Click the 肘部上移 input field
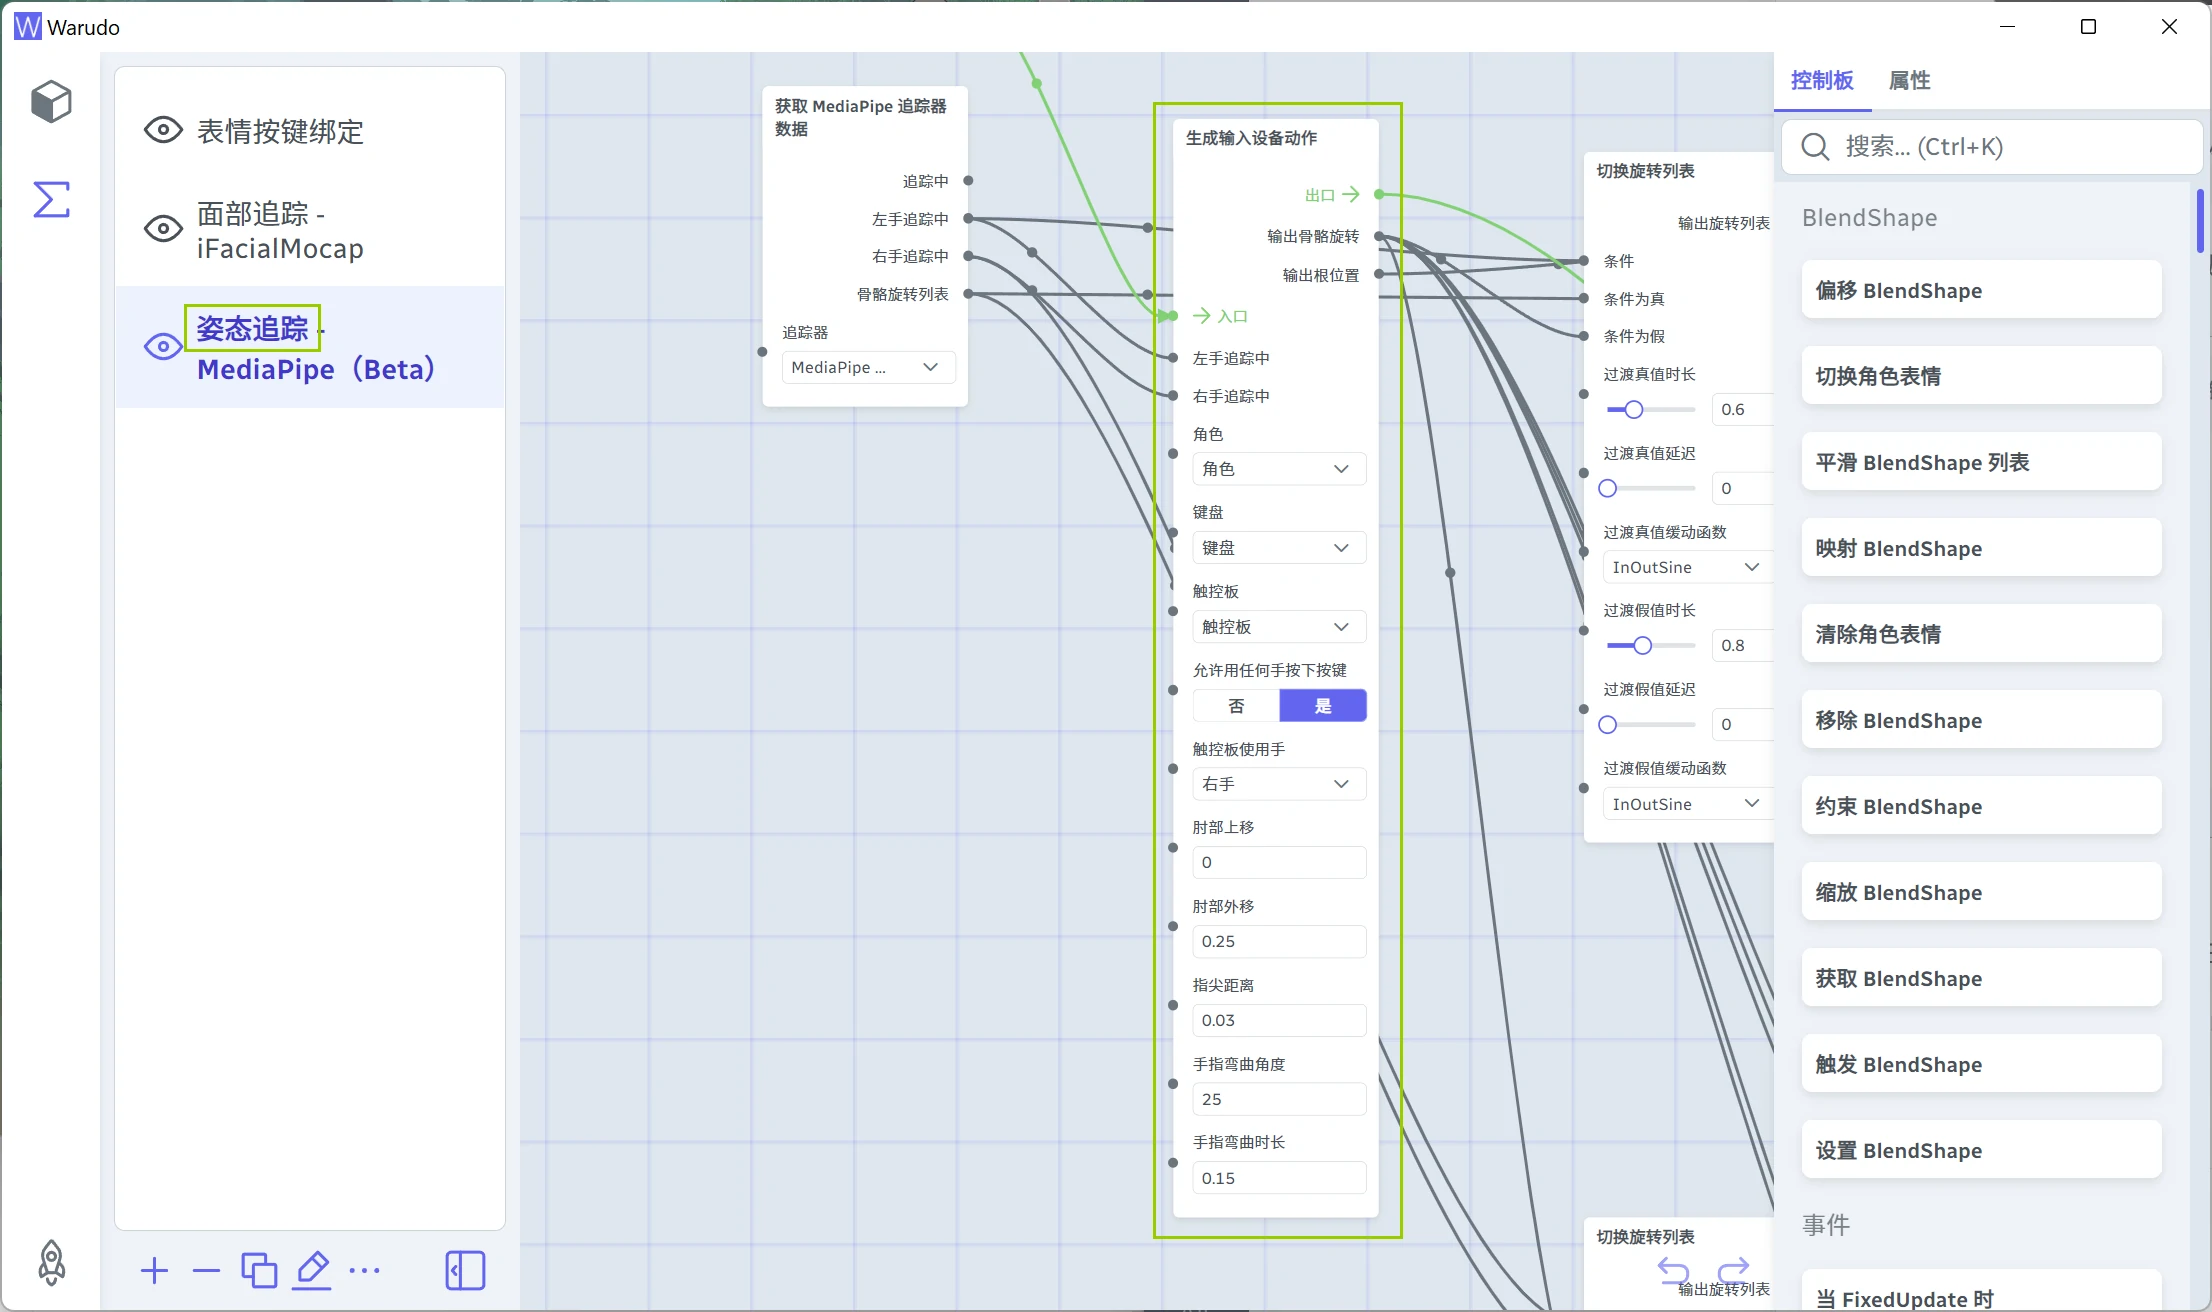Screen dimensions: 2212x1312 point(1279,862)
